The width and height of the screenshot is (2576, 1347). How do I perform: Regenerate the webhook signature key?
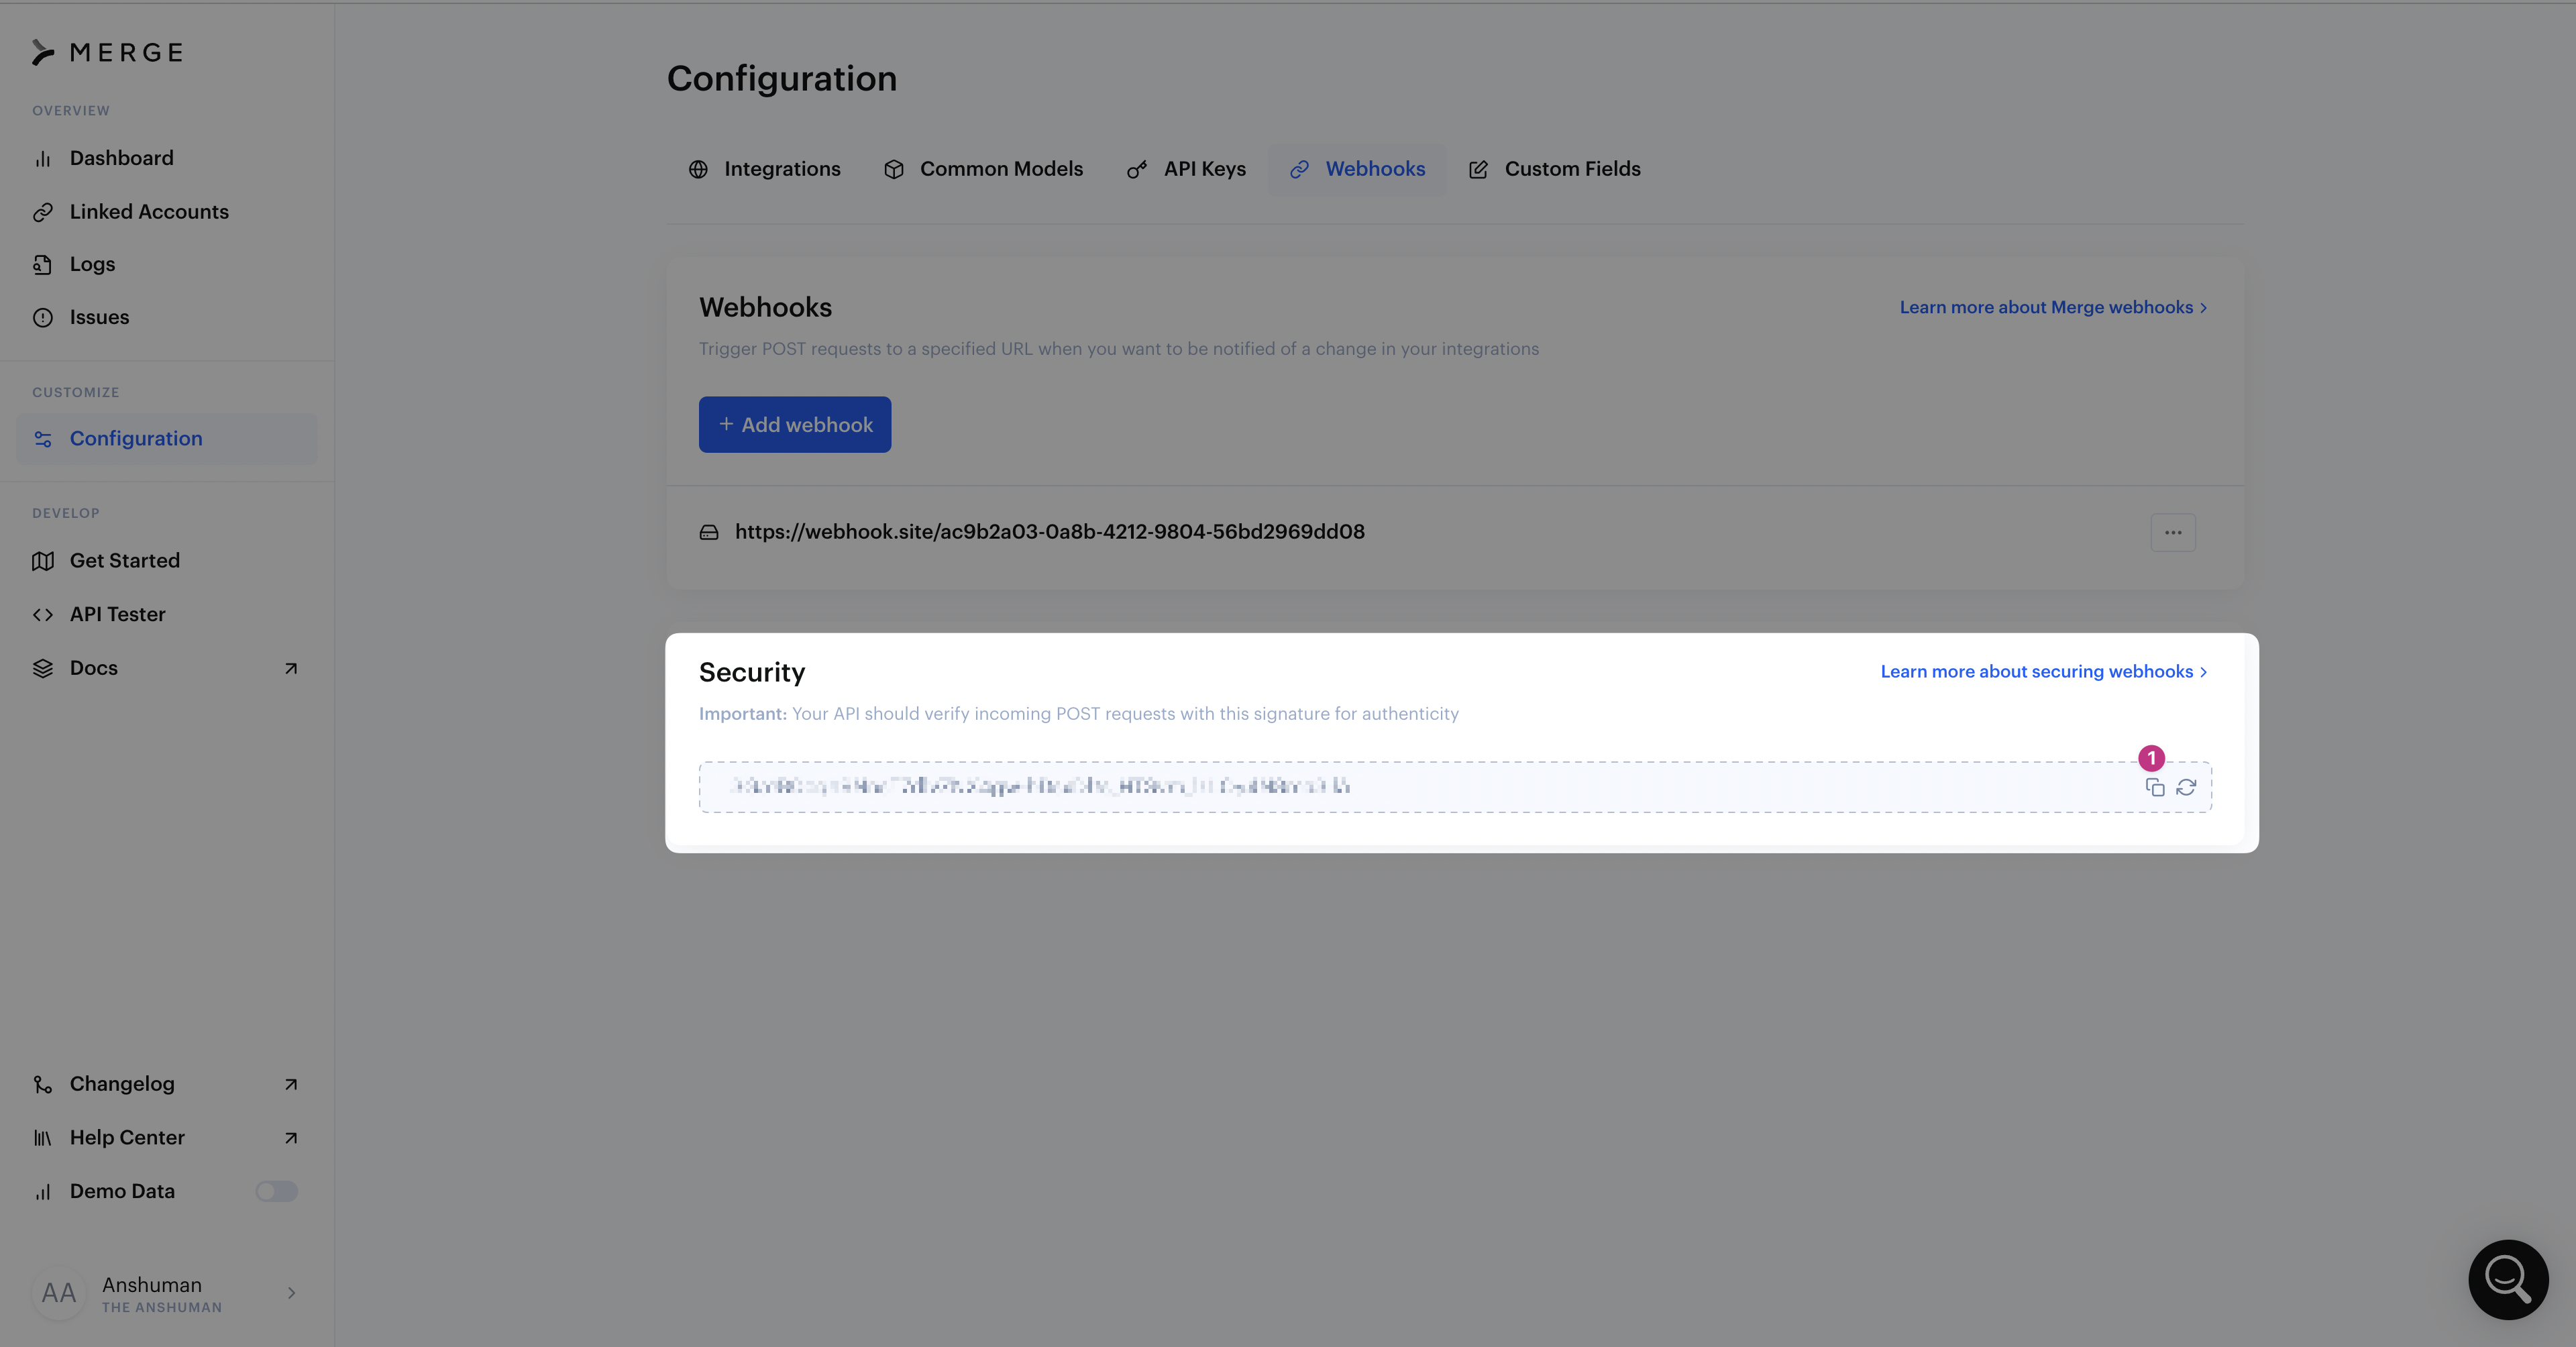pyautogui.click(x=2186, y=788)
